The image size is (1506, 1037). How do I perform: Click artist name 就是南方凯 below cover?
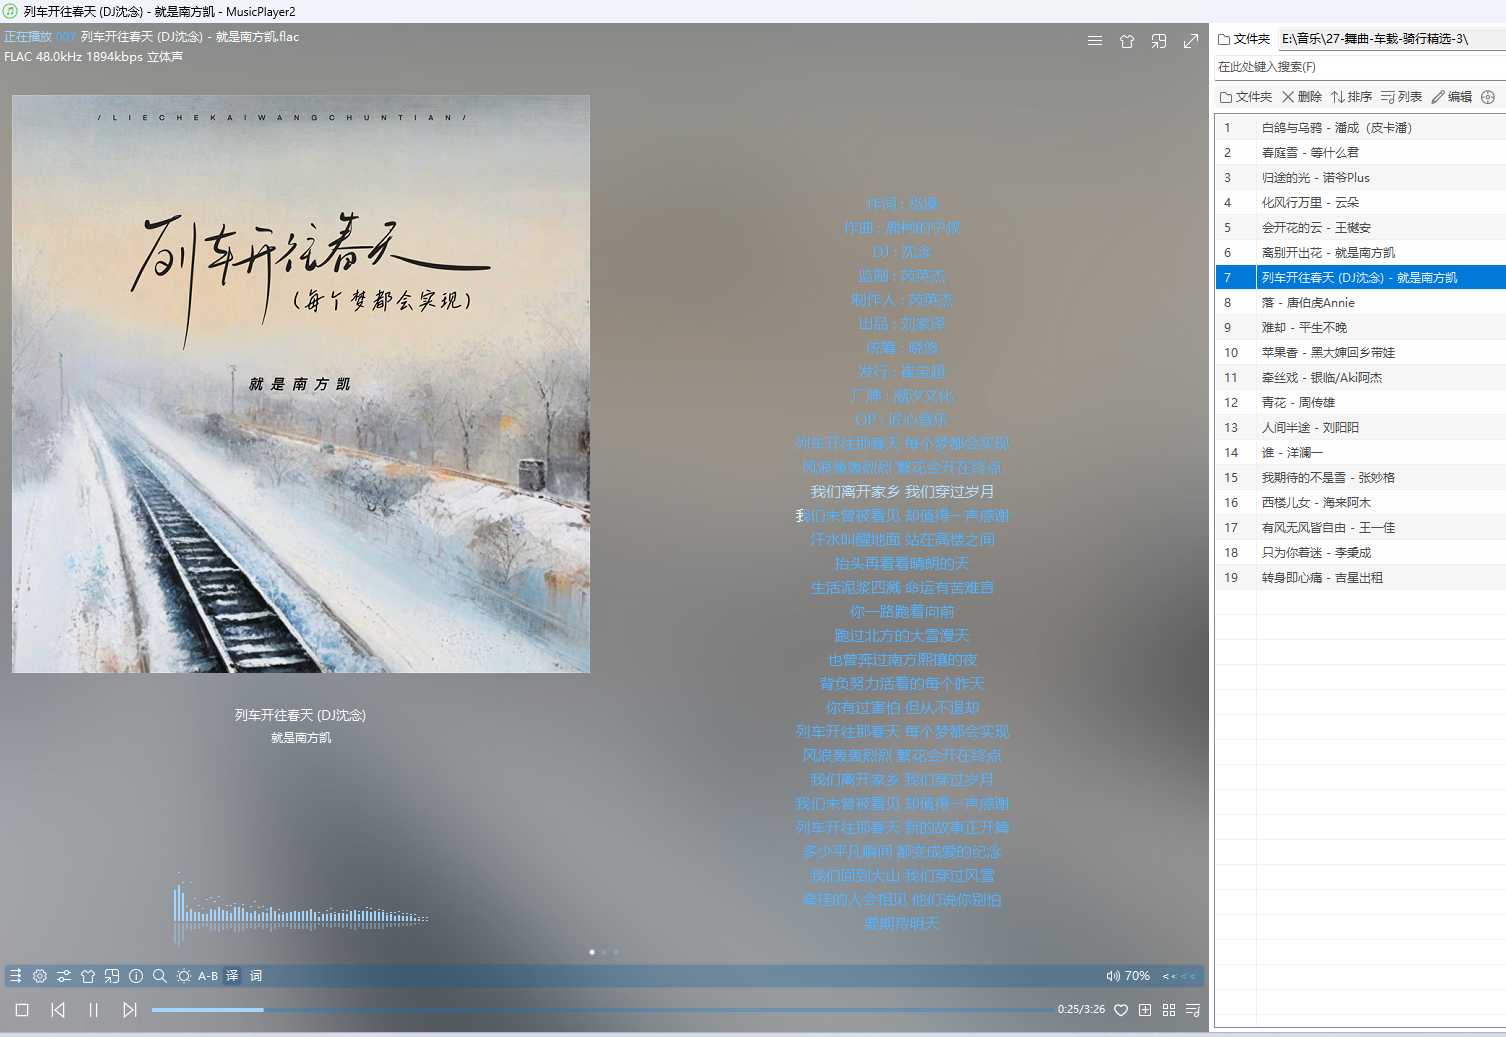click(301, 738)
